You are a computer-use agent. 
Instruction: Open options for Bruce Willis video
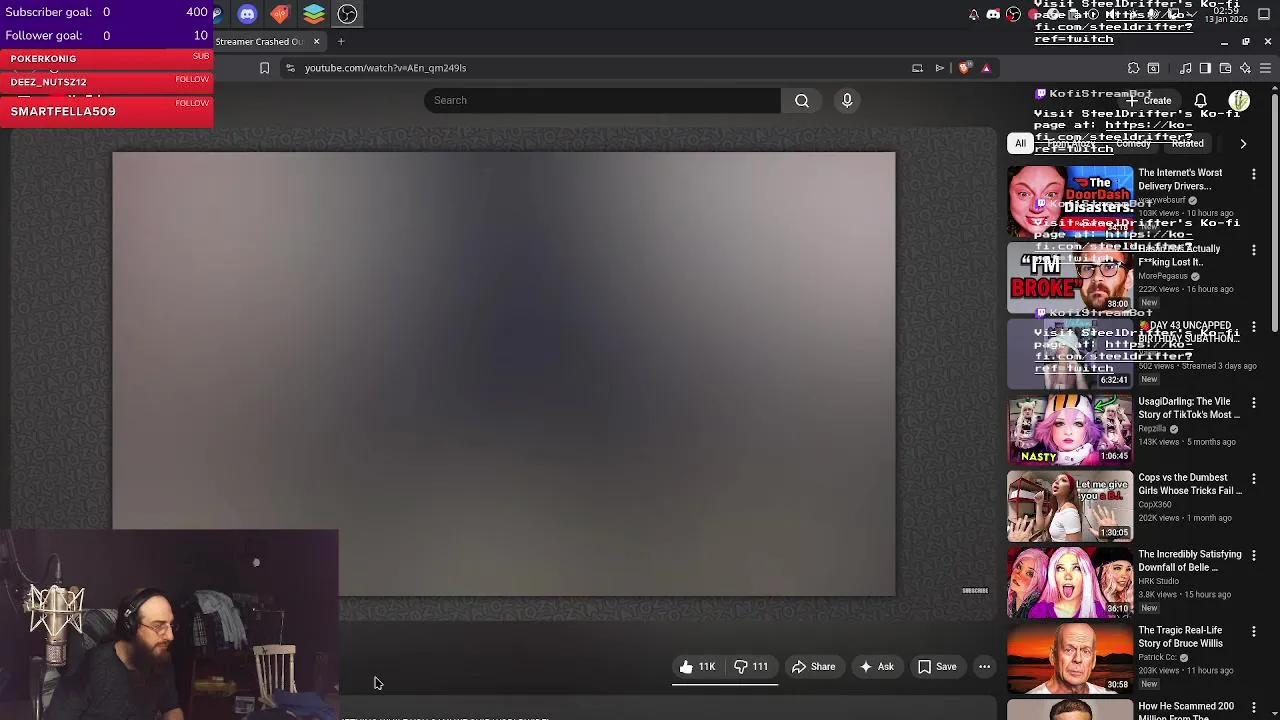tap(1253, 631)
